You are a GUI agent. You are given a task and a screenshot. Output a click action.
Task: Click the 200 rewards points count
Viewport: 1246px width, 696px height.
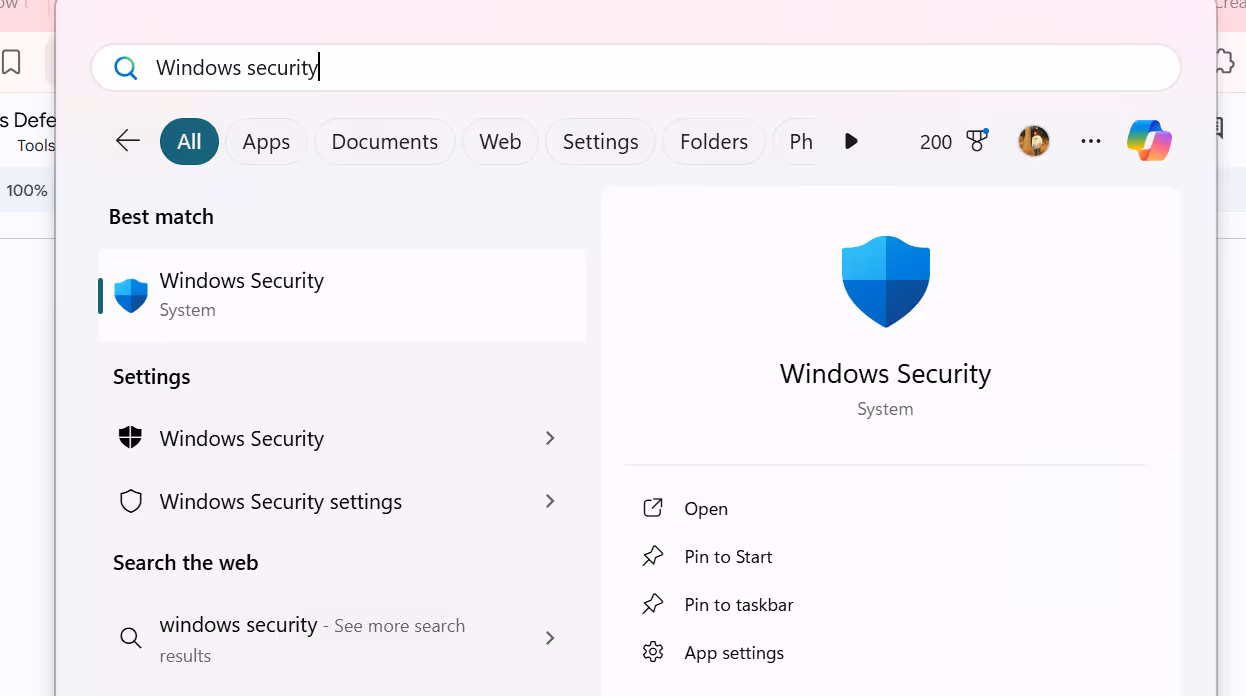point(936,142)
